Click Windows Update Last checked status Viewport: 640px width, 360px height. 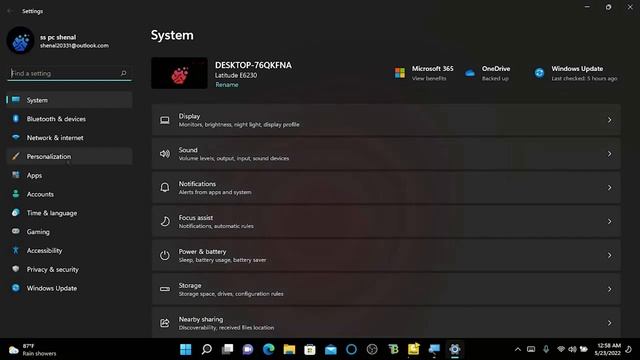coord(584,78)
